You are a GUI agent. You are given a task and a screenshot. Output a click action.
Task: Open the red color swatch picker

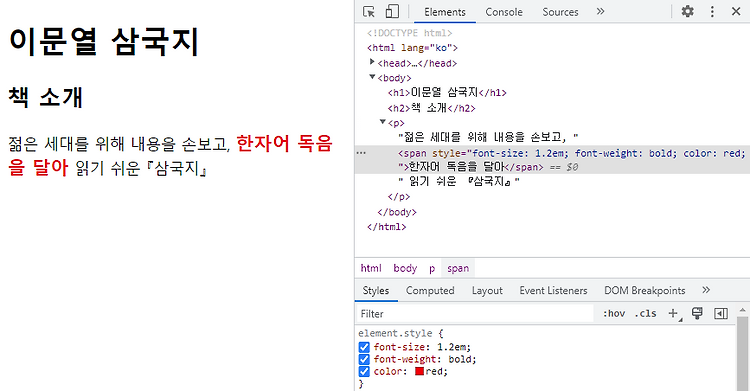(419, 371)
